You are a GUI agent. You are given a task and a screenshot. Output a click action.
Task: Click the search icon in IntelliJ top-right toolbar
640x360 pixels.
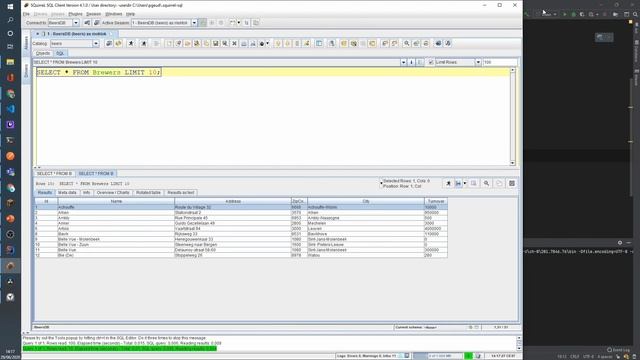click(x=636, y=14)
